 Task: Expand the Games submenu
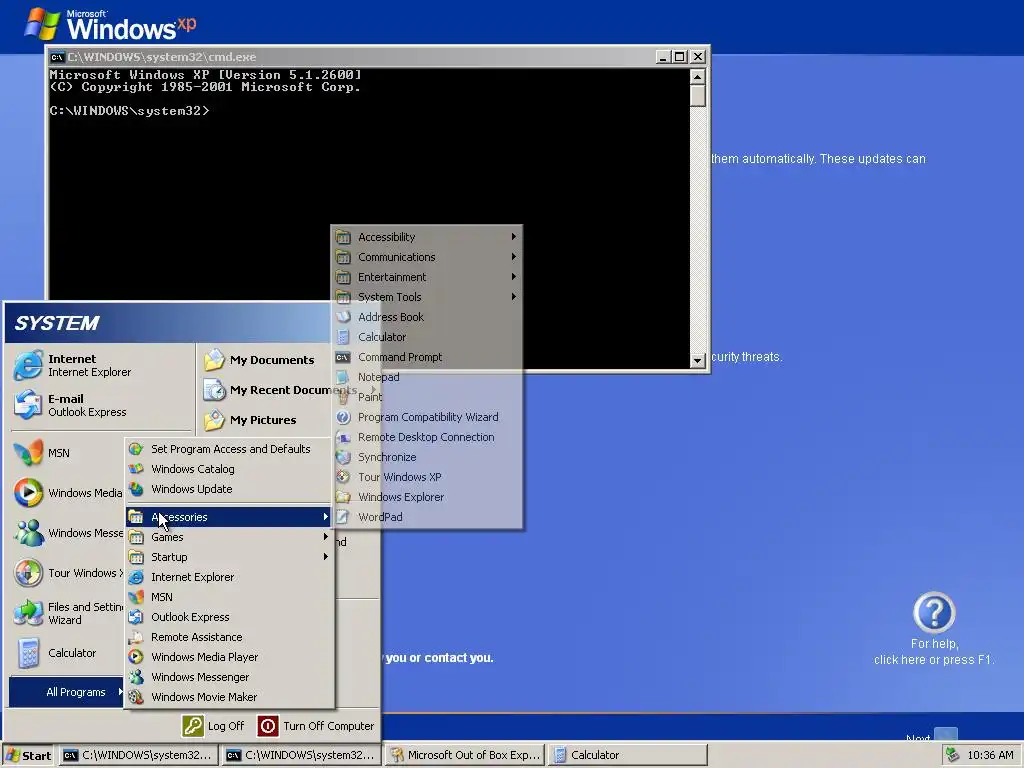(229, 537)
